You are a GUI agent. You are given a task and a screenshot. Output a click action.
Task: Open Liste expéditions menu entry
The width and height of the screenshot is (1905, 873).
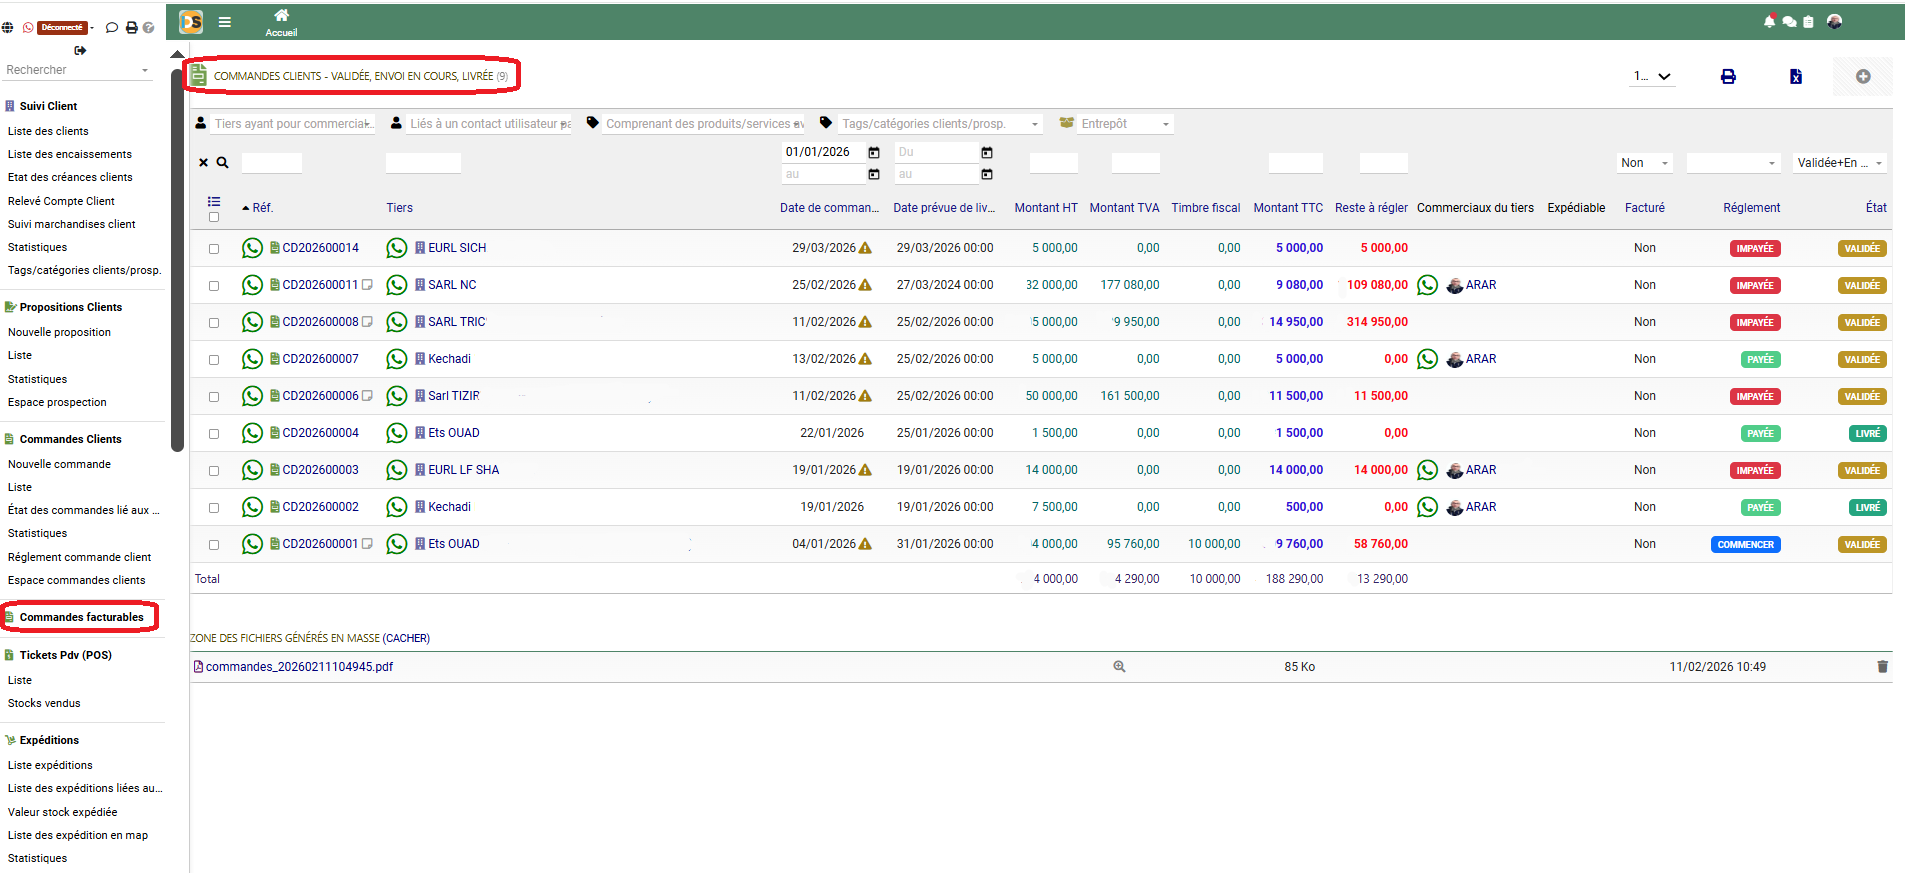[x=50, y=765]
